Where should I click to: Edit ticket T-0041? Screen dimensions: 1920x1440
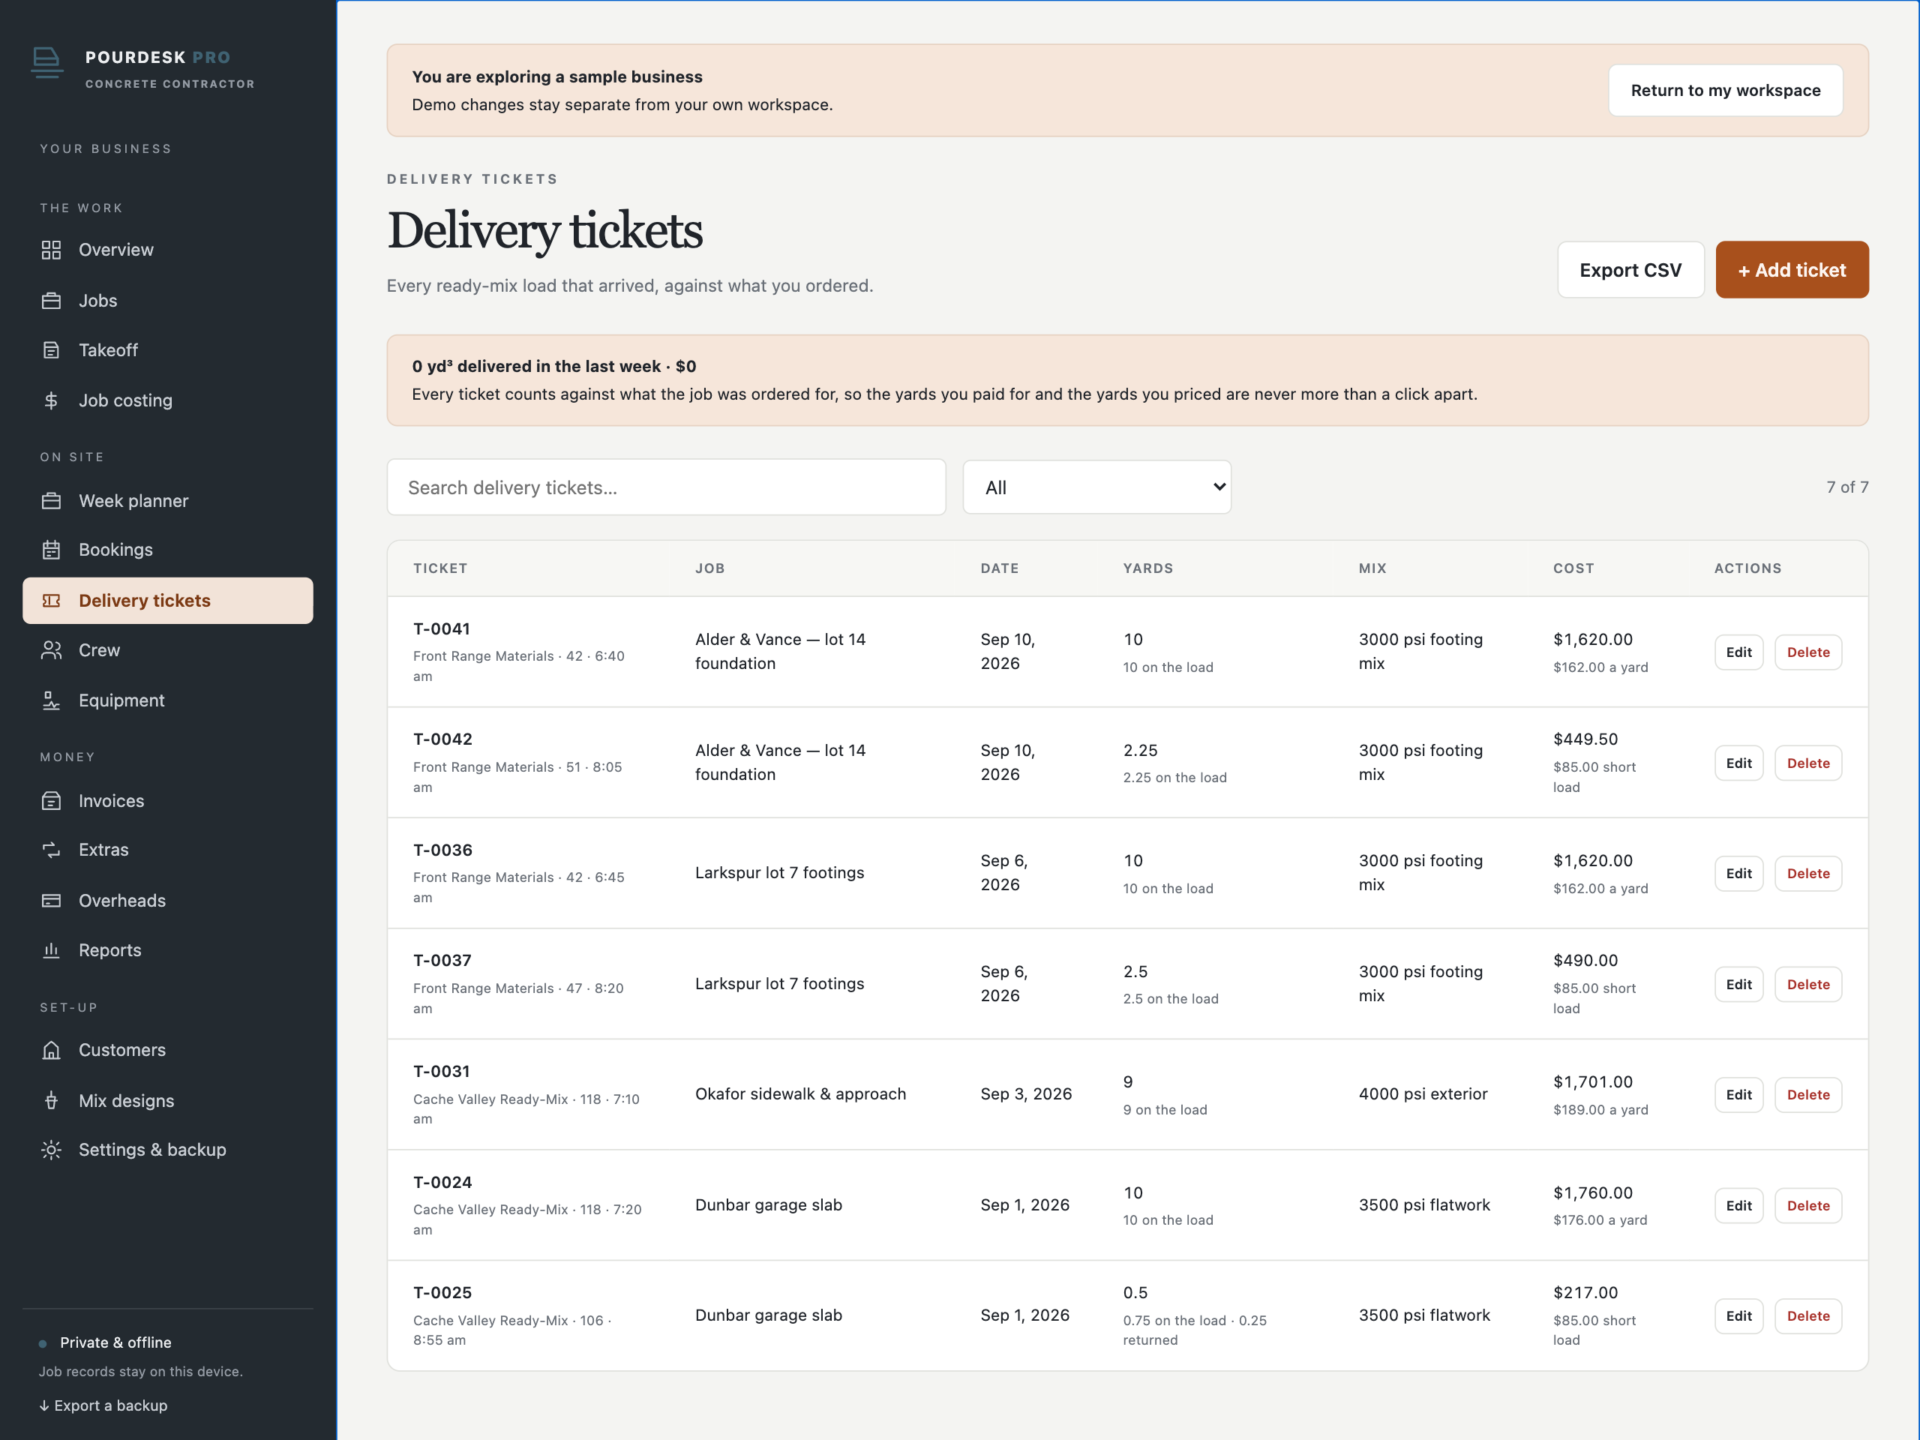click(1738, 652)
